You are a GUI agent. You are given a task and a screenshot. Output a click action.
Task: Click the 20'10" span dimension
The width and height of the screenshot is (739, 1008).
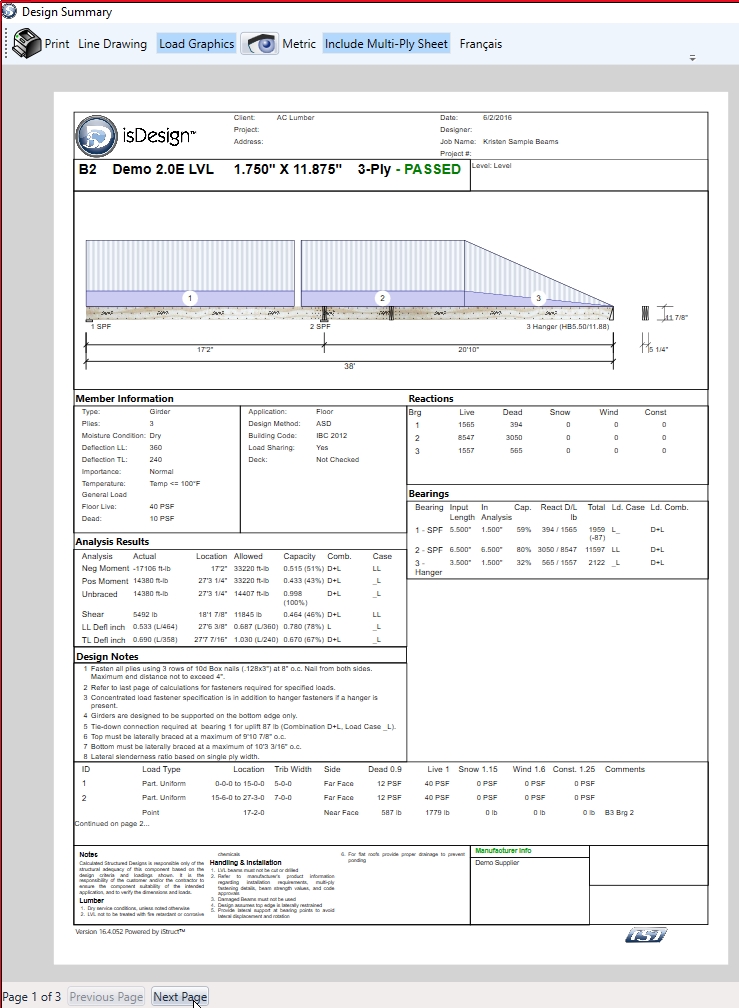468,350
